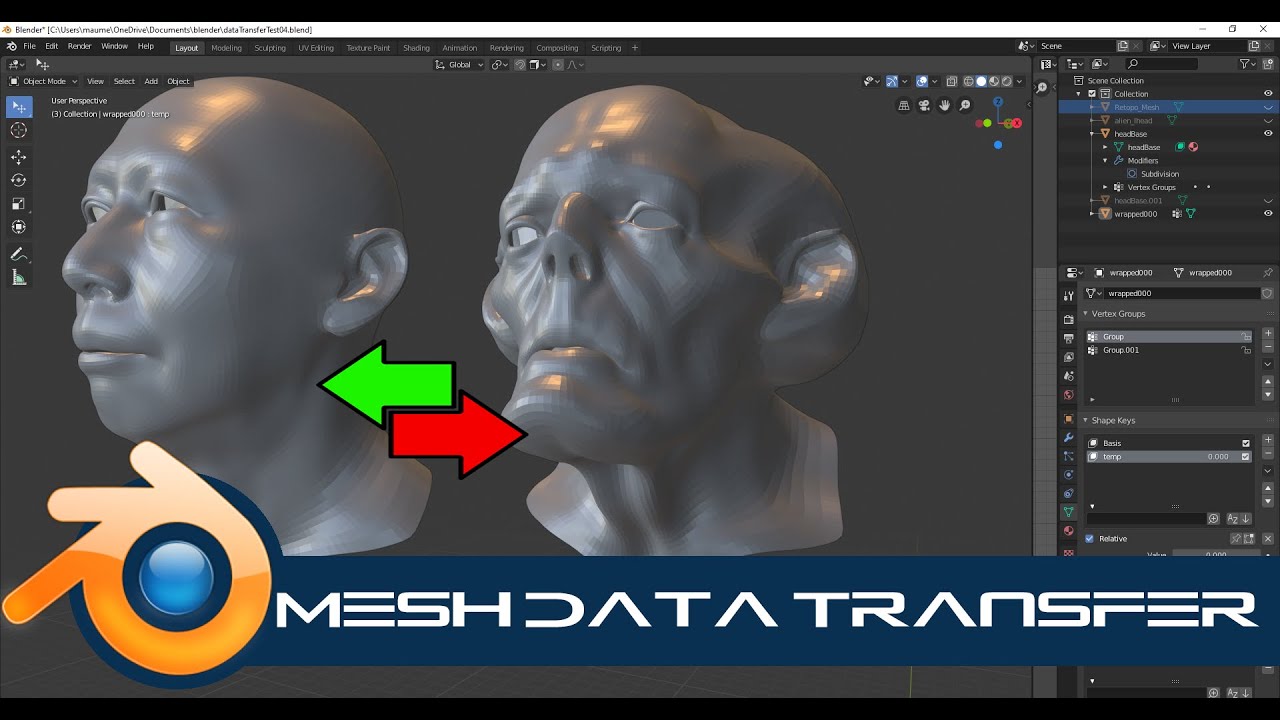Hide the headBase object with its eye icon
Viewport: 1280px width, 720px height.
(x=1268, y=133)
